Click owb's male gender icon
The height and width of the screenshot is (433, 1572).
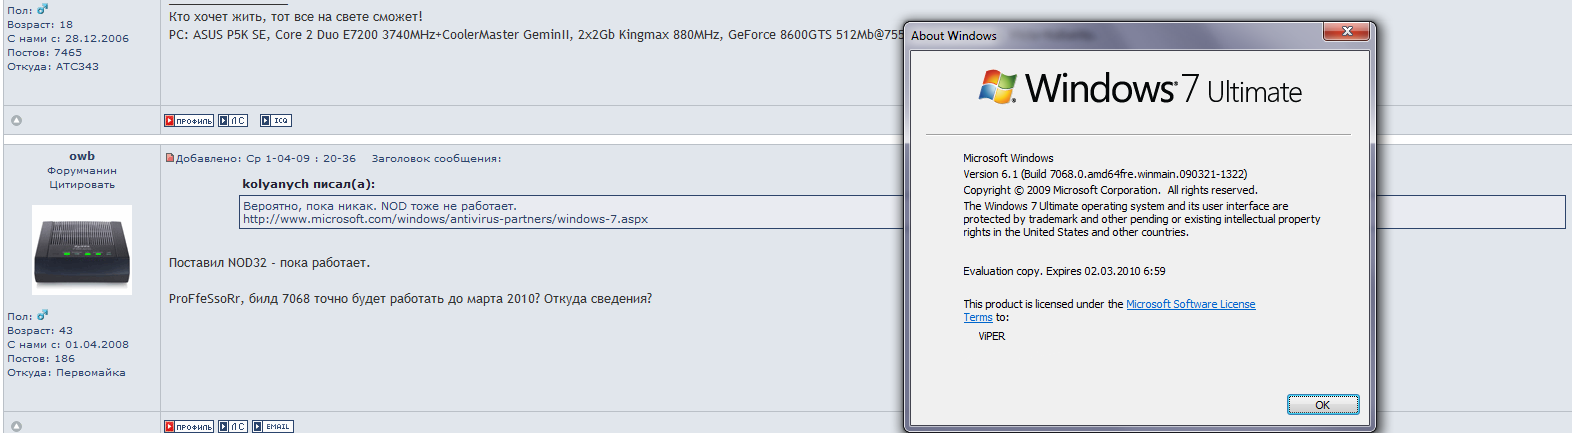43,316
